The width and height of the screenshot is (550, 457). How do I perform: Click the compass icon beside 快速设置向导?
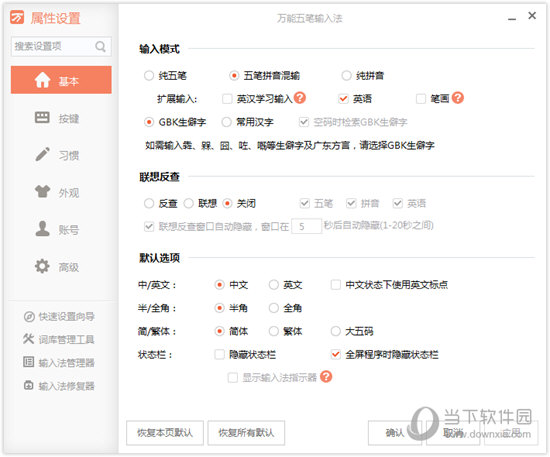pos(29,317)
